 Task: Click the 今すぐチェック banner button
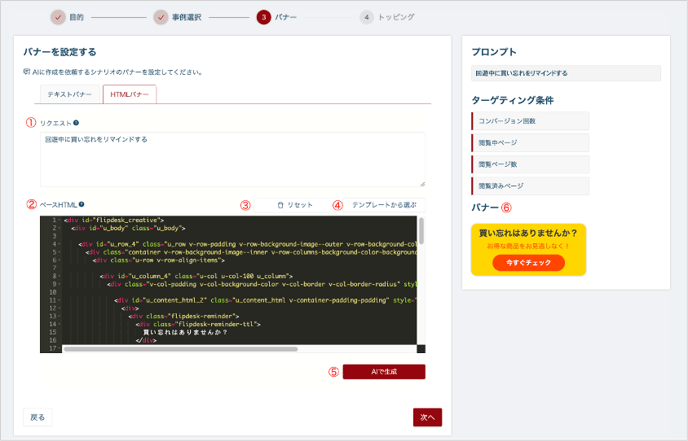529,262
